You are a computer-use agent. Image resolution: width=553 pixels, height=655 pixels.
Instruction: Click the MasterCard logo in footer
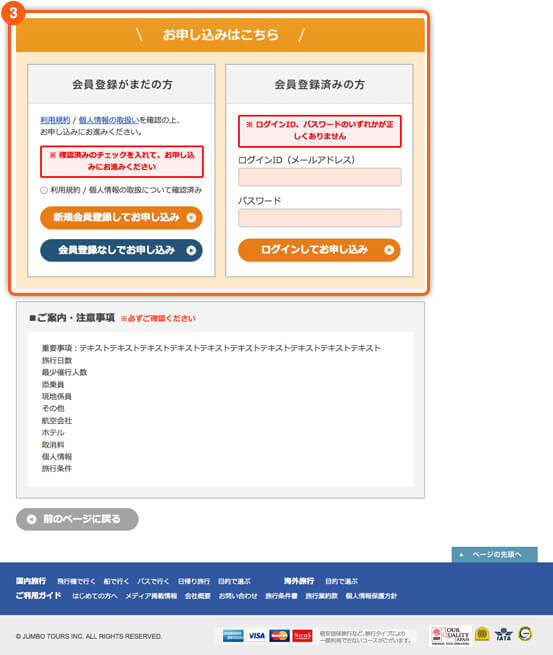279,636
